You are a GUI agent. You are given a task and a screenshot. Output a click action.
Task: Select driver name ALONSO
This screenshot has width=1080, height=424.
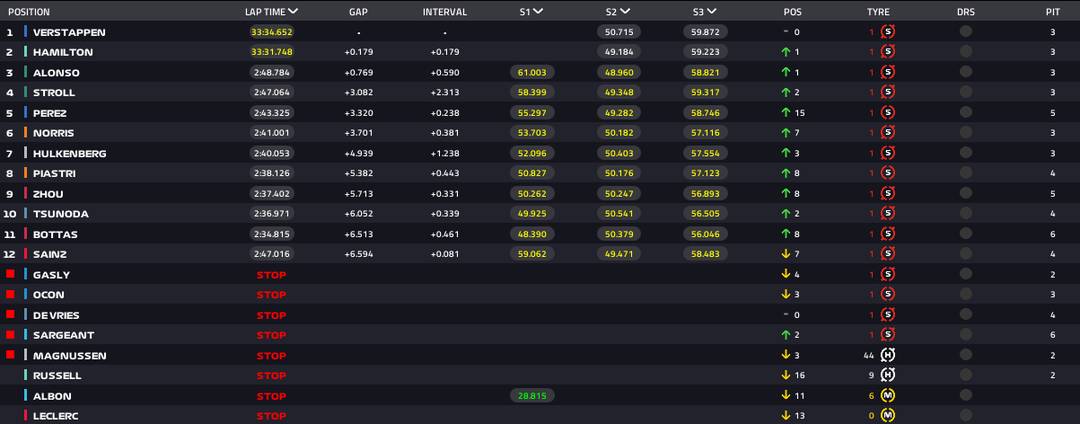coord(56,73)
